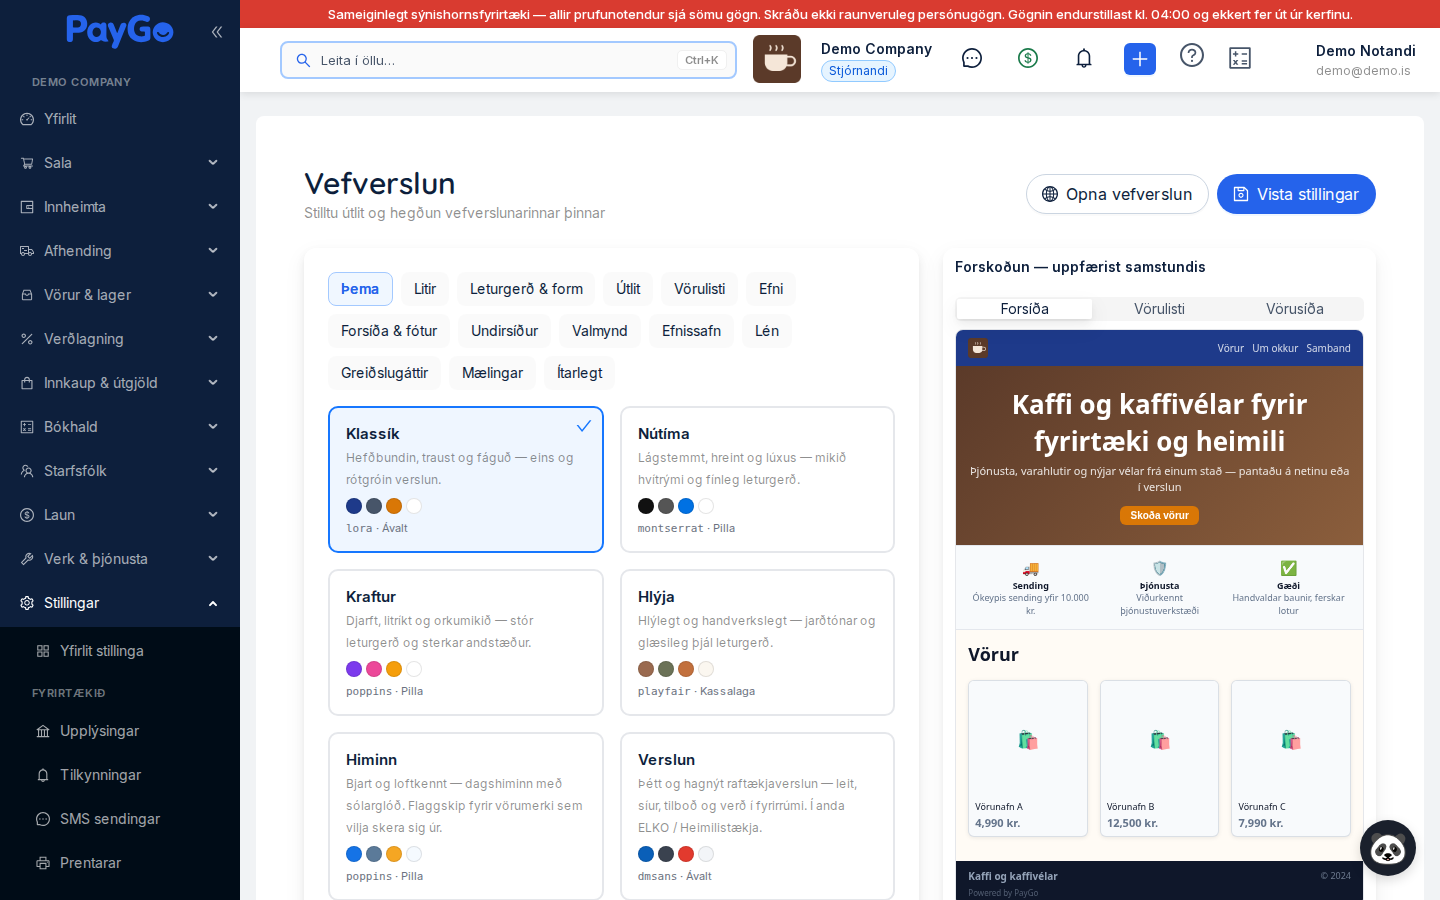Image resolution: width=1440 pixels, height=900 pixels.
Task: Open the Greiðslugáttir tab
Action: 384,373
